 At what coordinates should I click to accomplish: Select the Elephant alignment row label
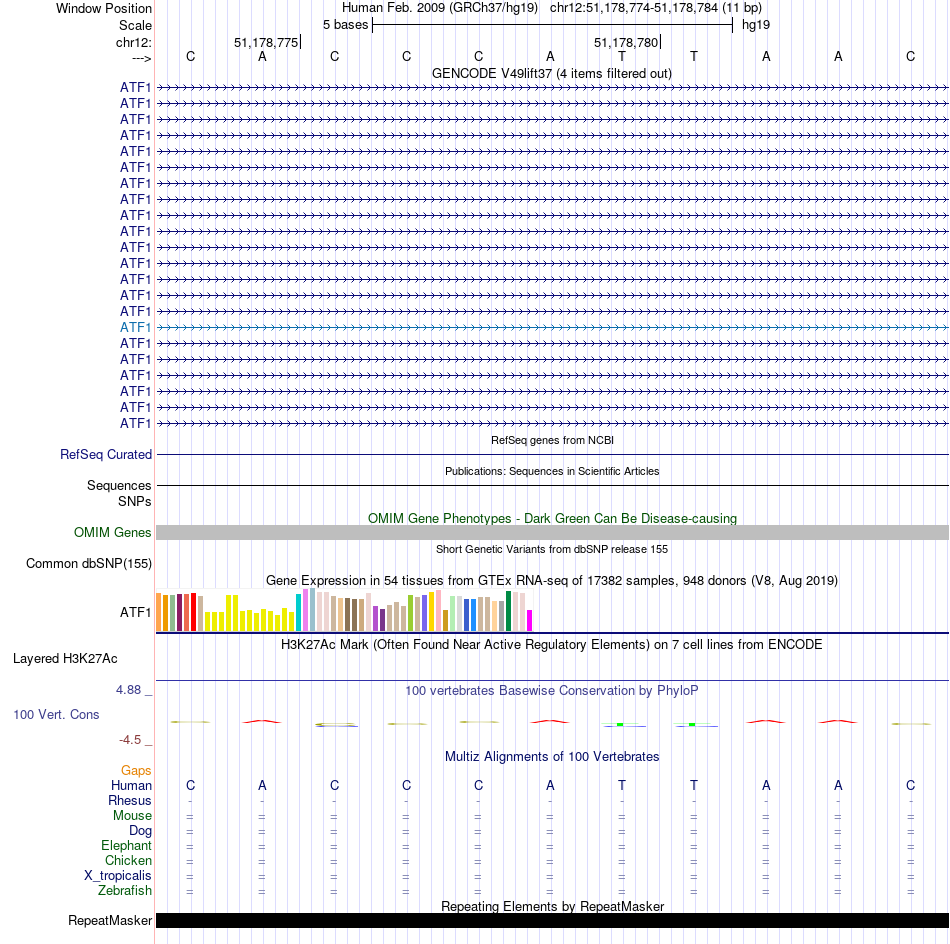[x=126, y=845]
